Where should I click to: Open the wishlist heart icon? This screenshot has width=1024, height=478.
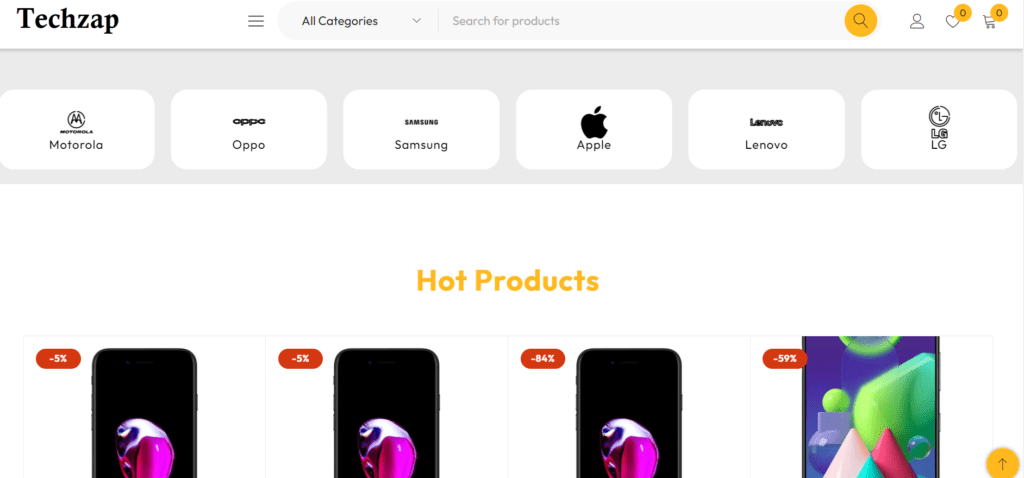click(x=953, y=22)
